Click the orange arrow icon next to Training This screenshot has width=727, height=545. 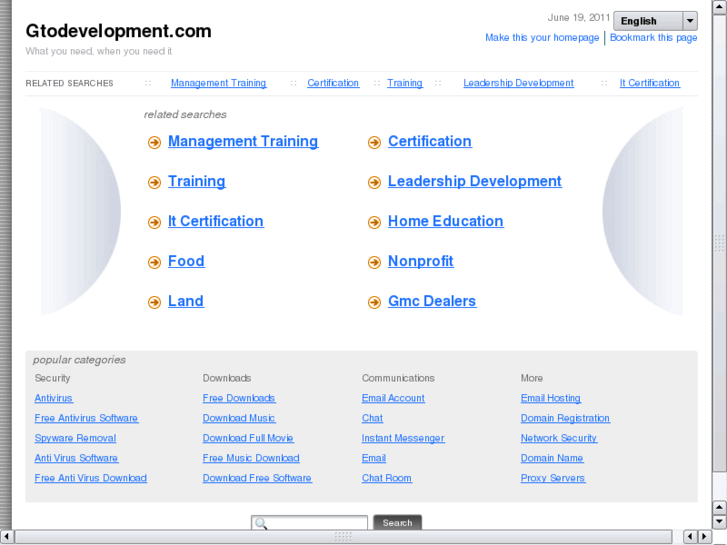pyautogui.click(x=154, y=182)
